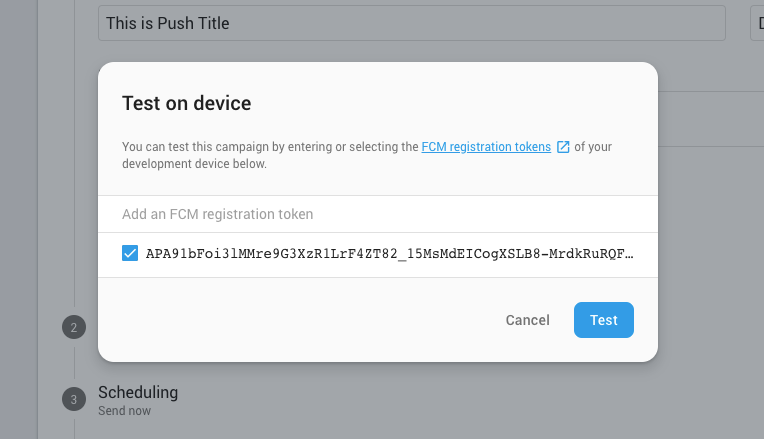Viewport: 764px width, 439px height.
Task: Select the step 3 circle beside Scheduling
Action: click(x=74, y=399)
